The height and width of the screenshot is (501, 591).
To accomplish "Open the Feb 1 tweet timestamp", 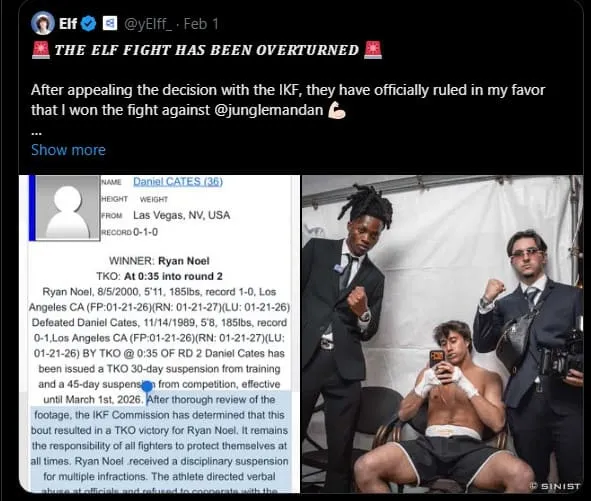I will point(201,24).
